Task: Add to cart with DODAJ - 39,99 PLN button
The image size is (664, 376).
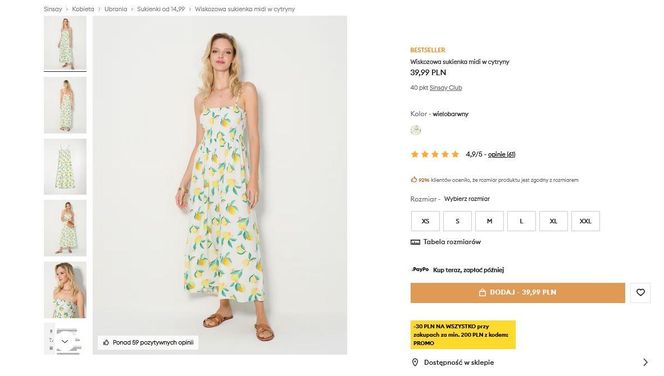Action: (x=517, y=293)
